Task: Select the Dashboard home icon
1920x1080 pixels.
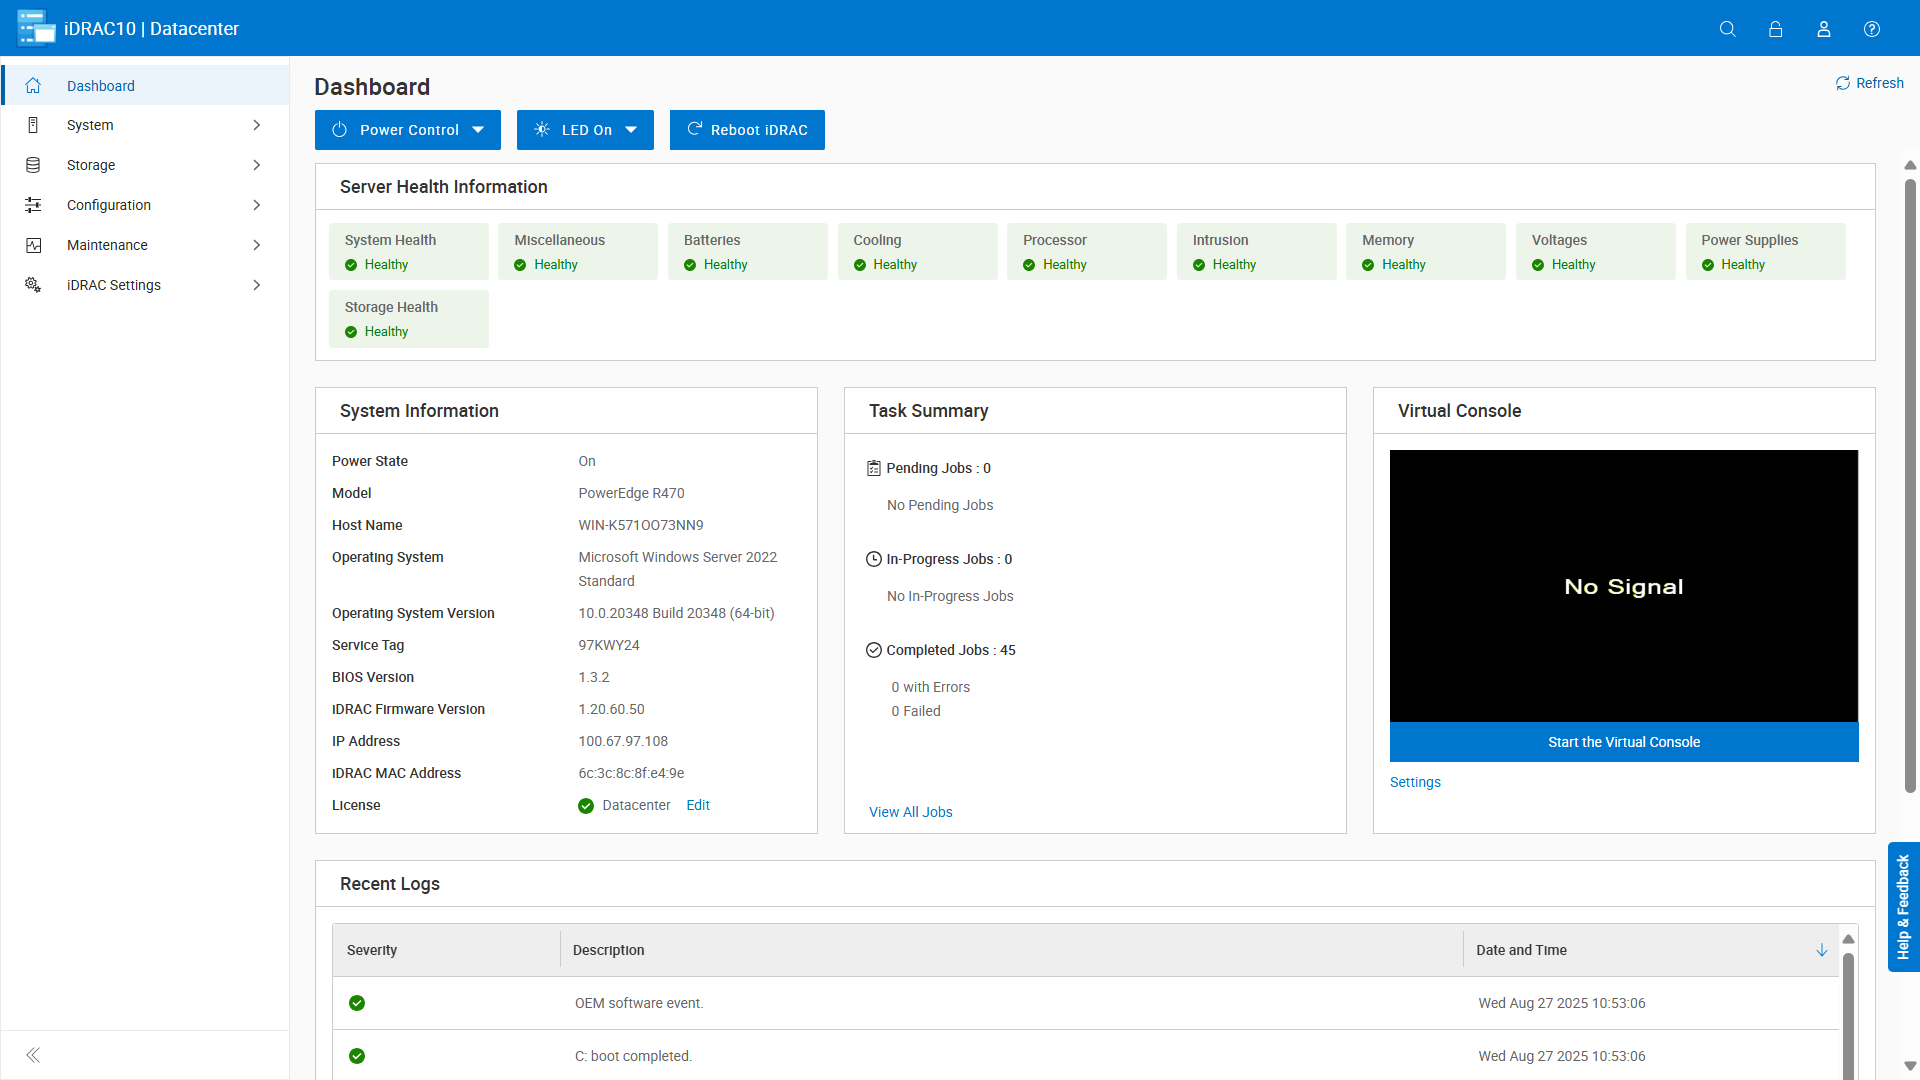Action: 34,85
